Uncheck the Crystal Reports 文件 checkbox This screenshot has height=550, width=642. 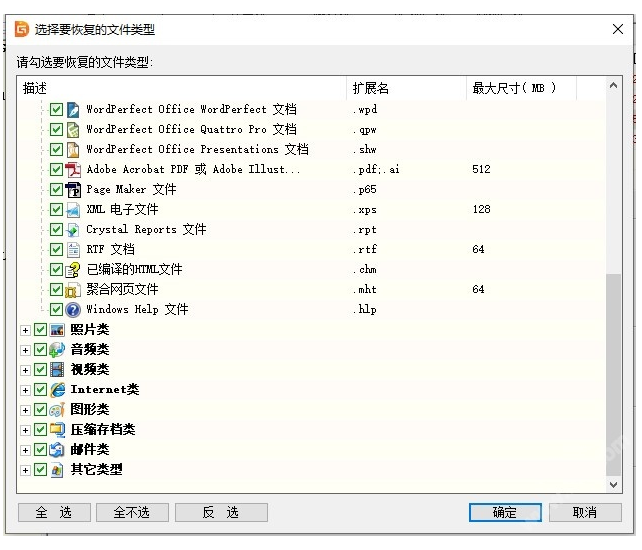(56, 230)
